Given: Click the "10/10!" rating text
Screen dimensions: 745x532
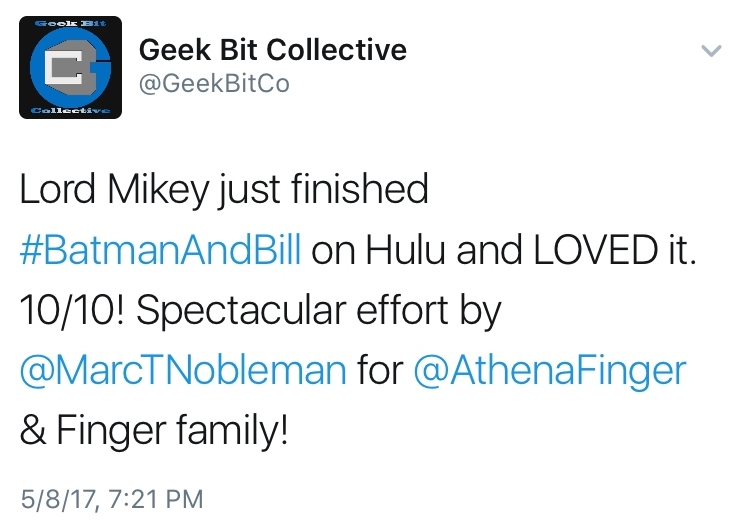Looking at the screenshot, I should pyautogui.click(x=70, y=310).
